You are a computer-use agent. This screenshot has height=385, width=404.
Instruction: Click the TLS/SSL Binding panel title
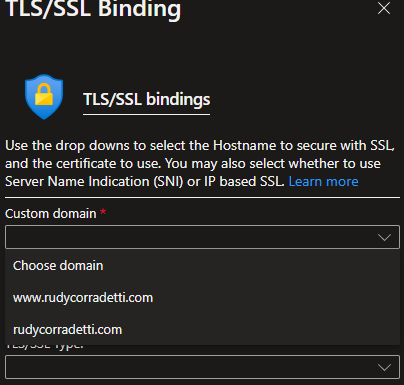(93, 9)
